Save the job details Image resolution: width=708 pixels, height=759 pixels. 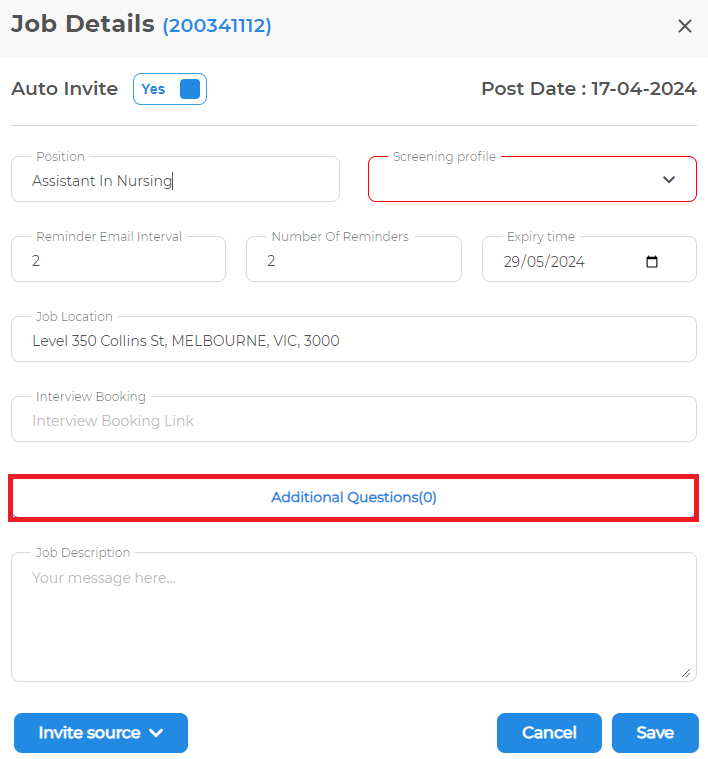(x=655, y=732)
